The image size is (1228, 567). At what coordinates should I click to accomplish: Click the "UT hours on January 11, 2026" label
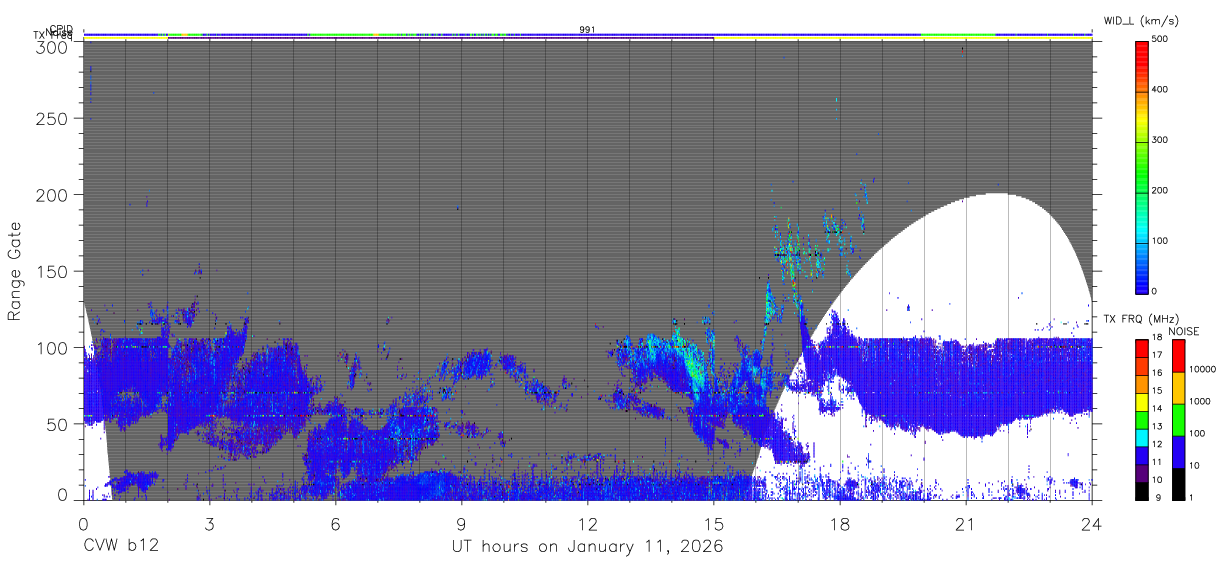[587, 547]
